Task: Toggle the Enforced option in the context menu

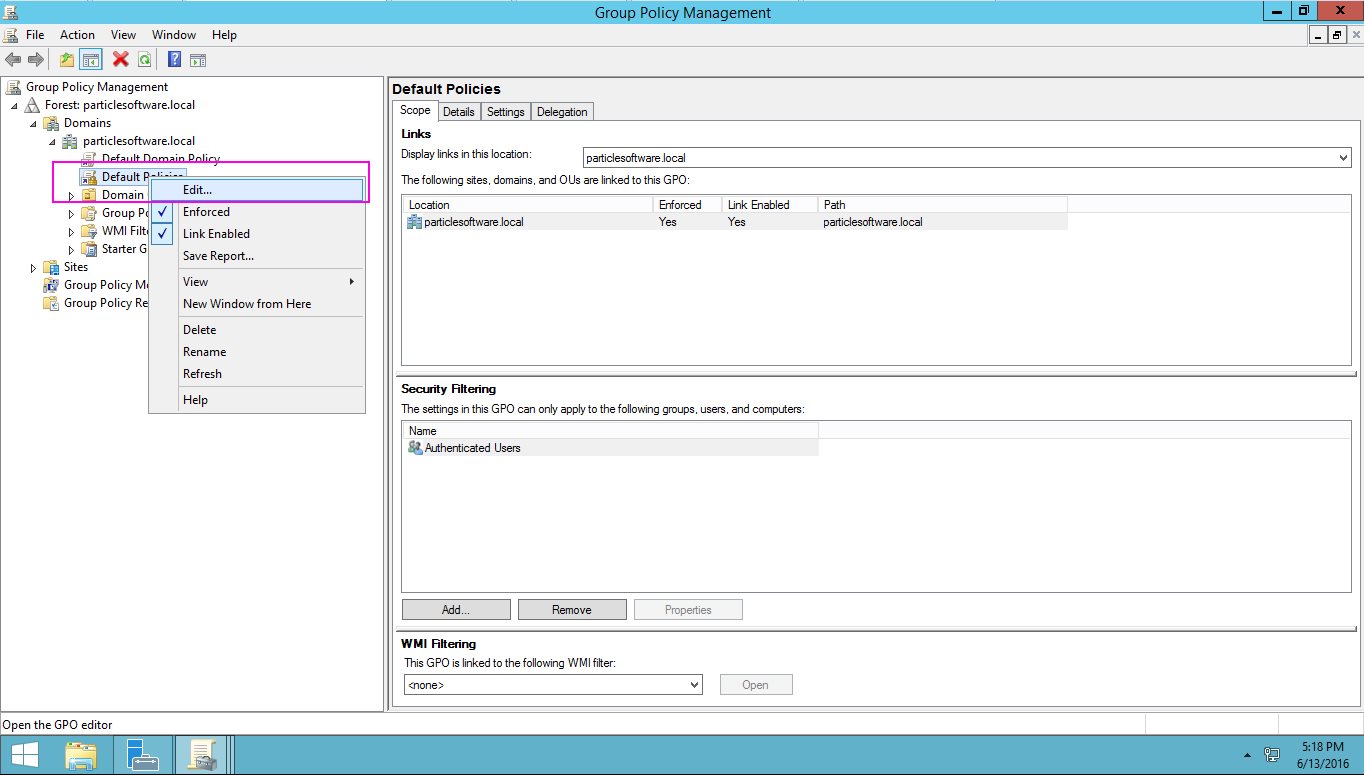Action: 256,212
